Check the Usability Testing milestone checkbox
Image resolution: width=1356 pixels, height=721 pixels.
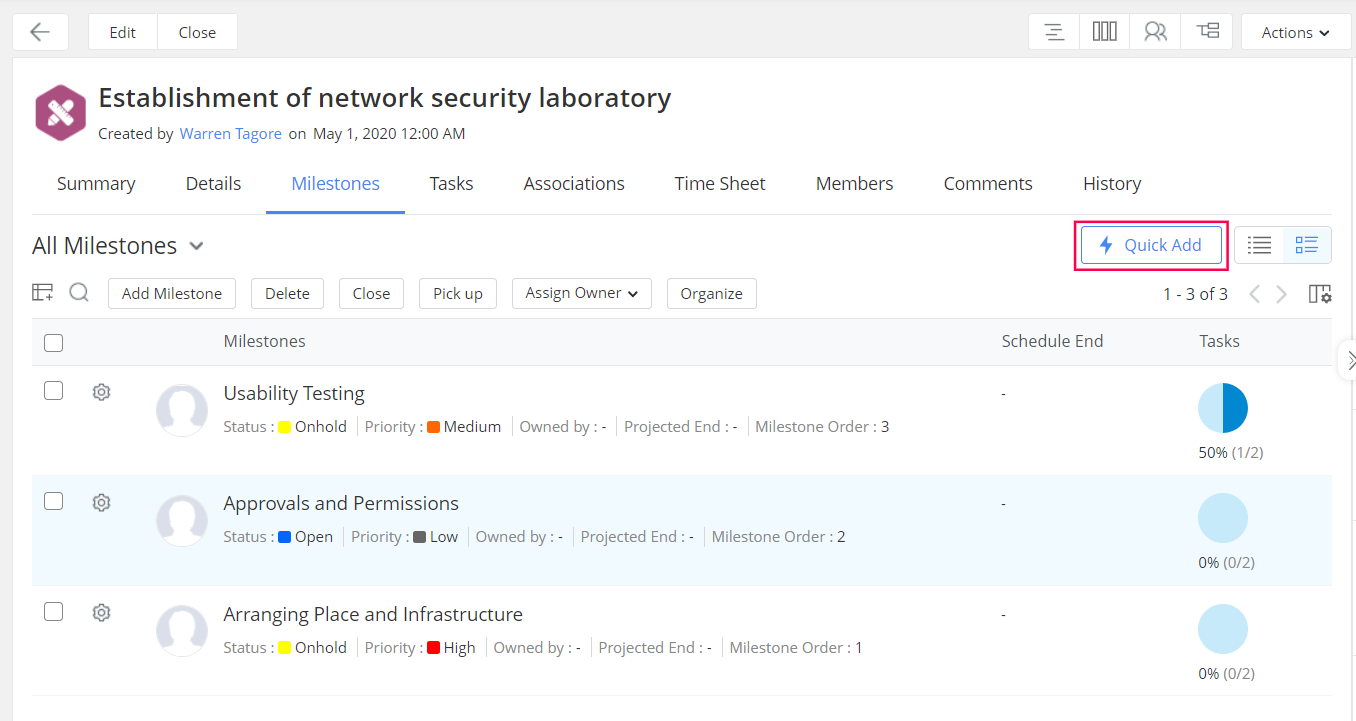click(x=54, y=391)
